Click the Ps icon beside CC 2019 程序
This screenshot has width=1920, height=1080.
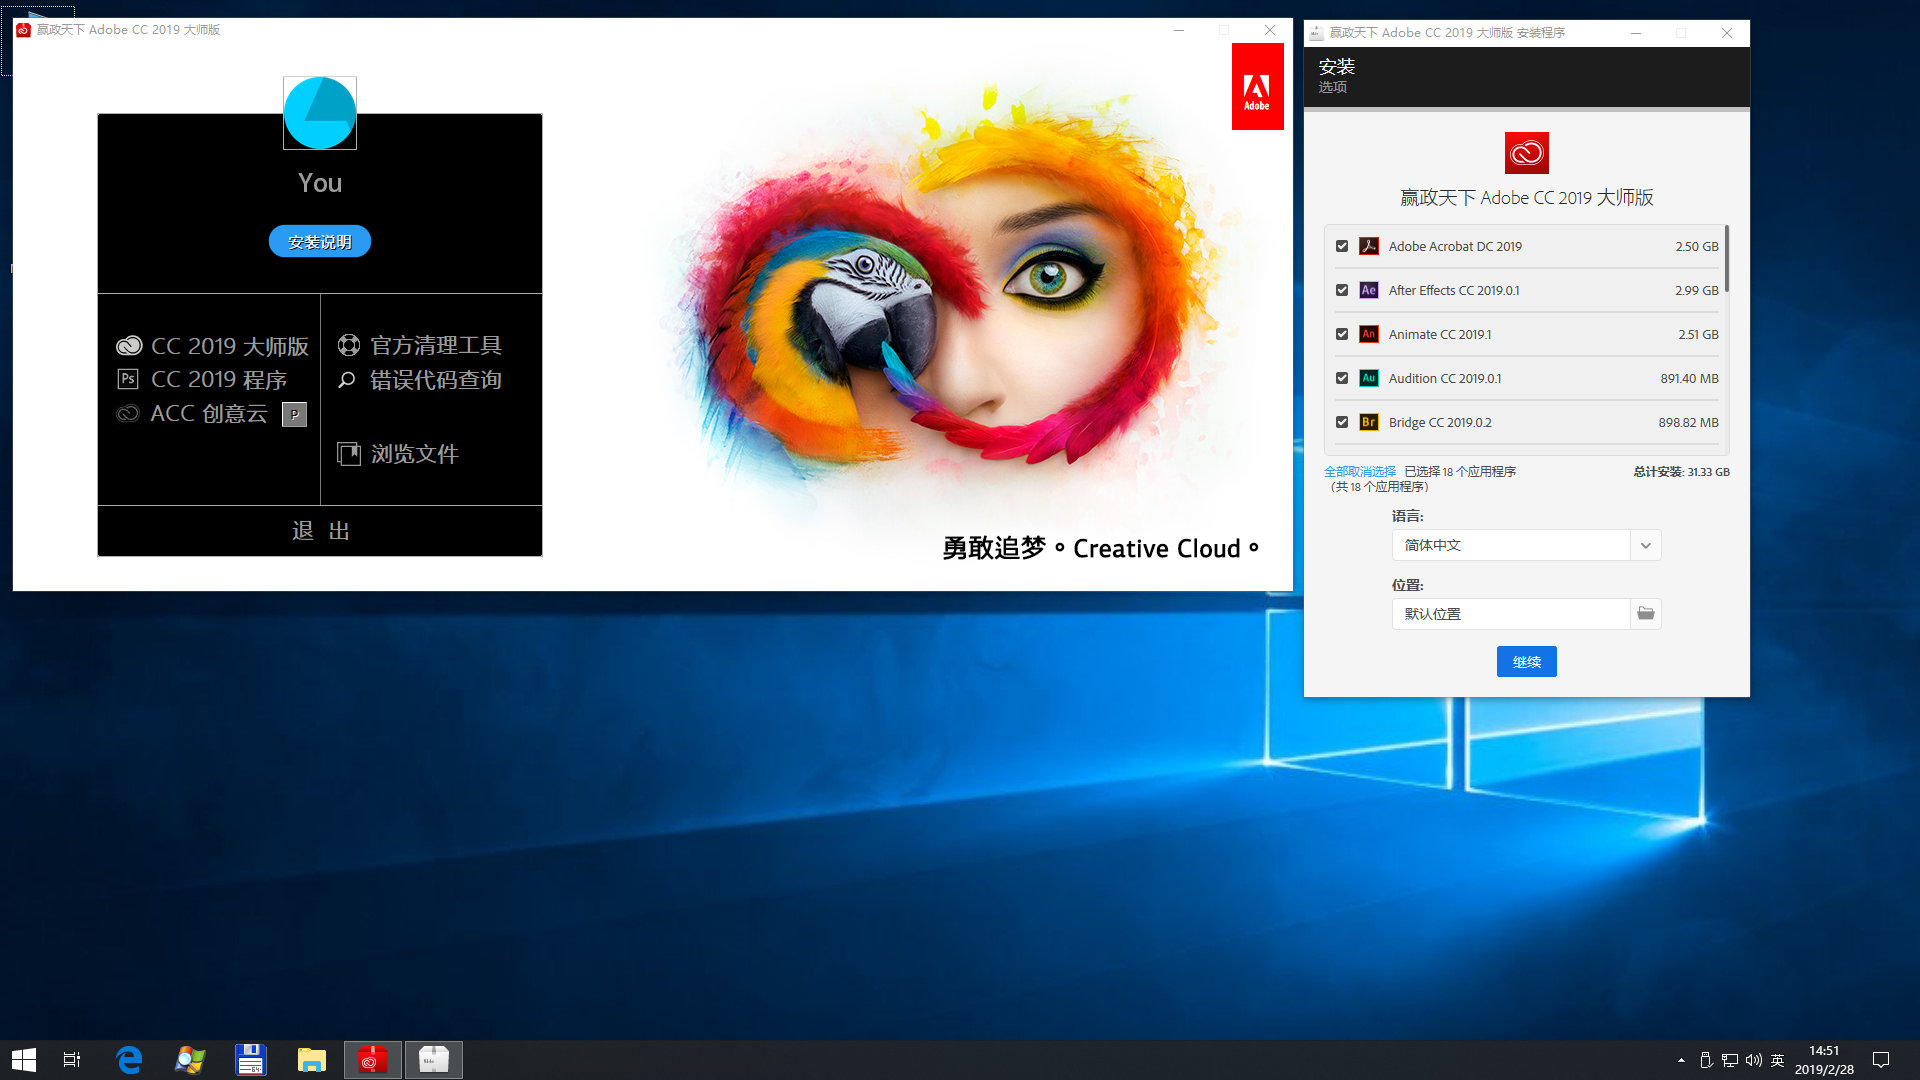[128, 379]
